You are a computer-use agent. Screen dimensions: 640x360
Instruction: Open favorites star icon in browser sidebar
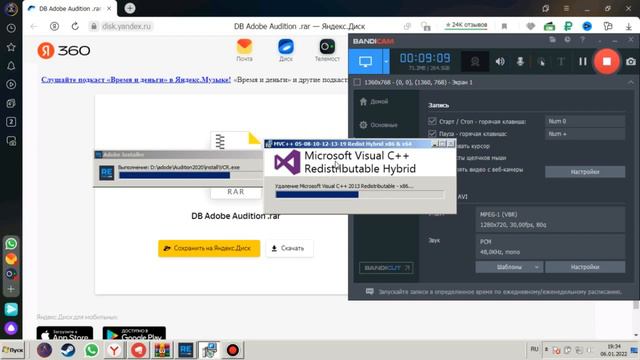(x=11, y=47)
